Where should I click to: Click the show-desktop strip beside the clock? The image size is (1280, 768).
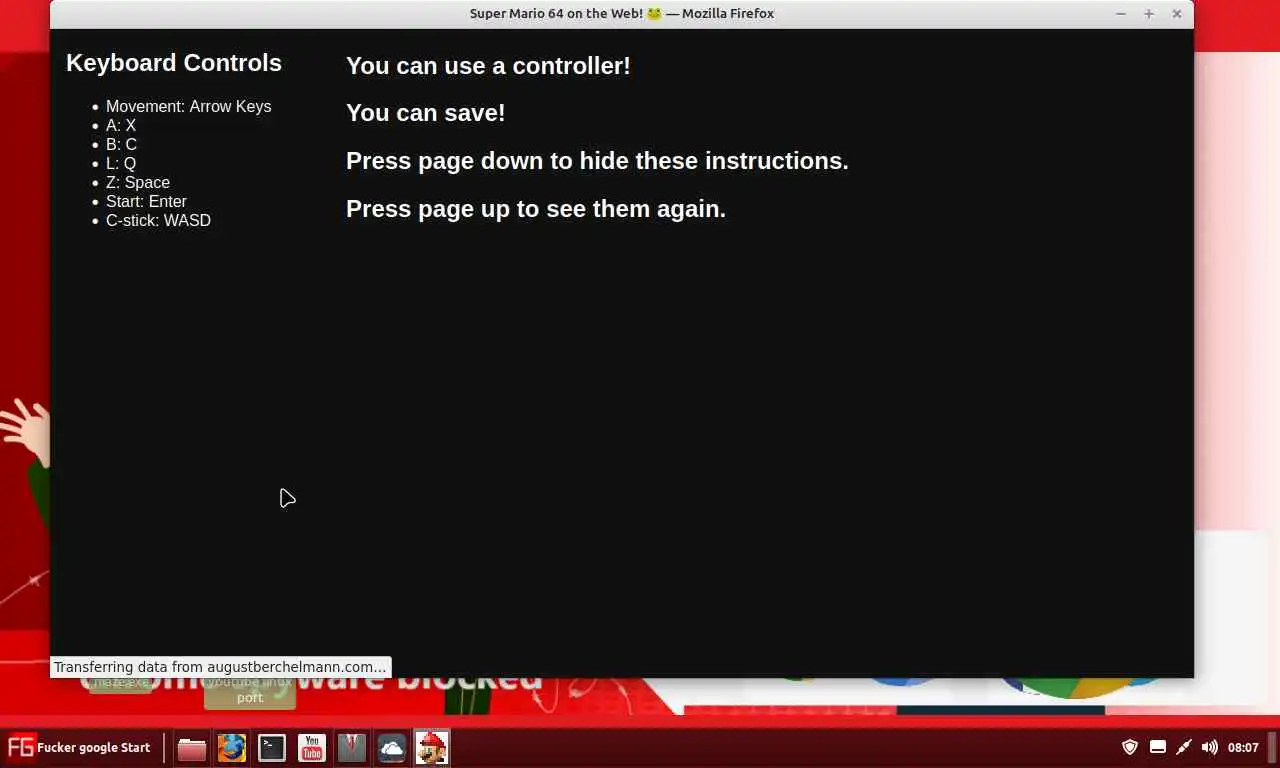click(1273, 748)
